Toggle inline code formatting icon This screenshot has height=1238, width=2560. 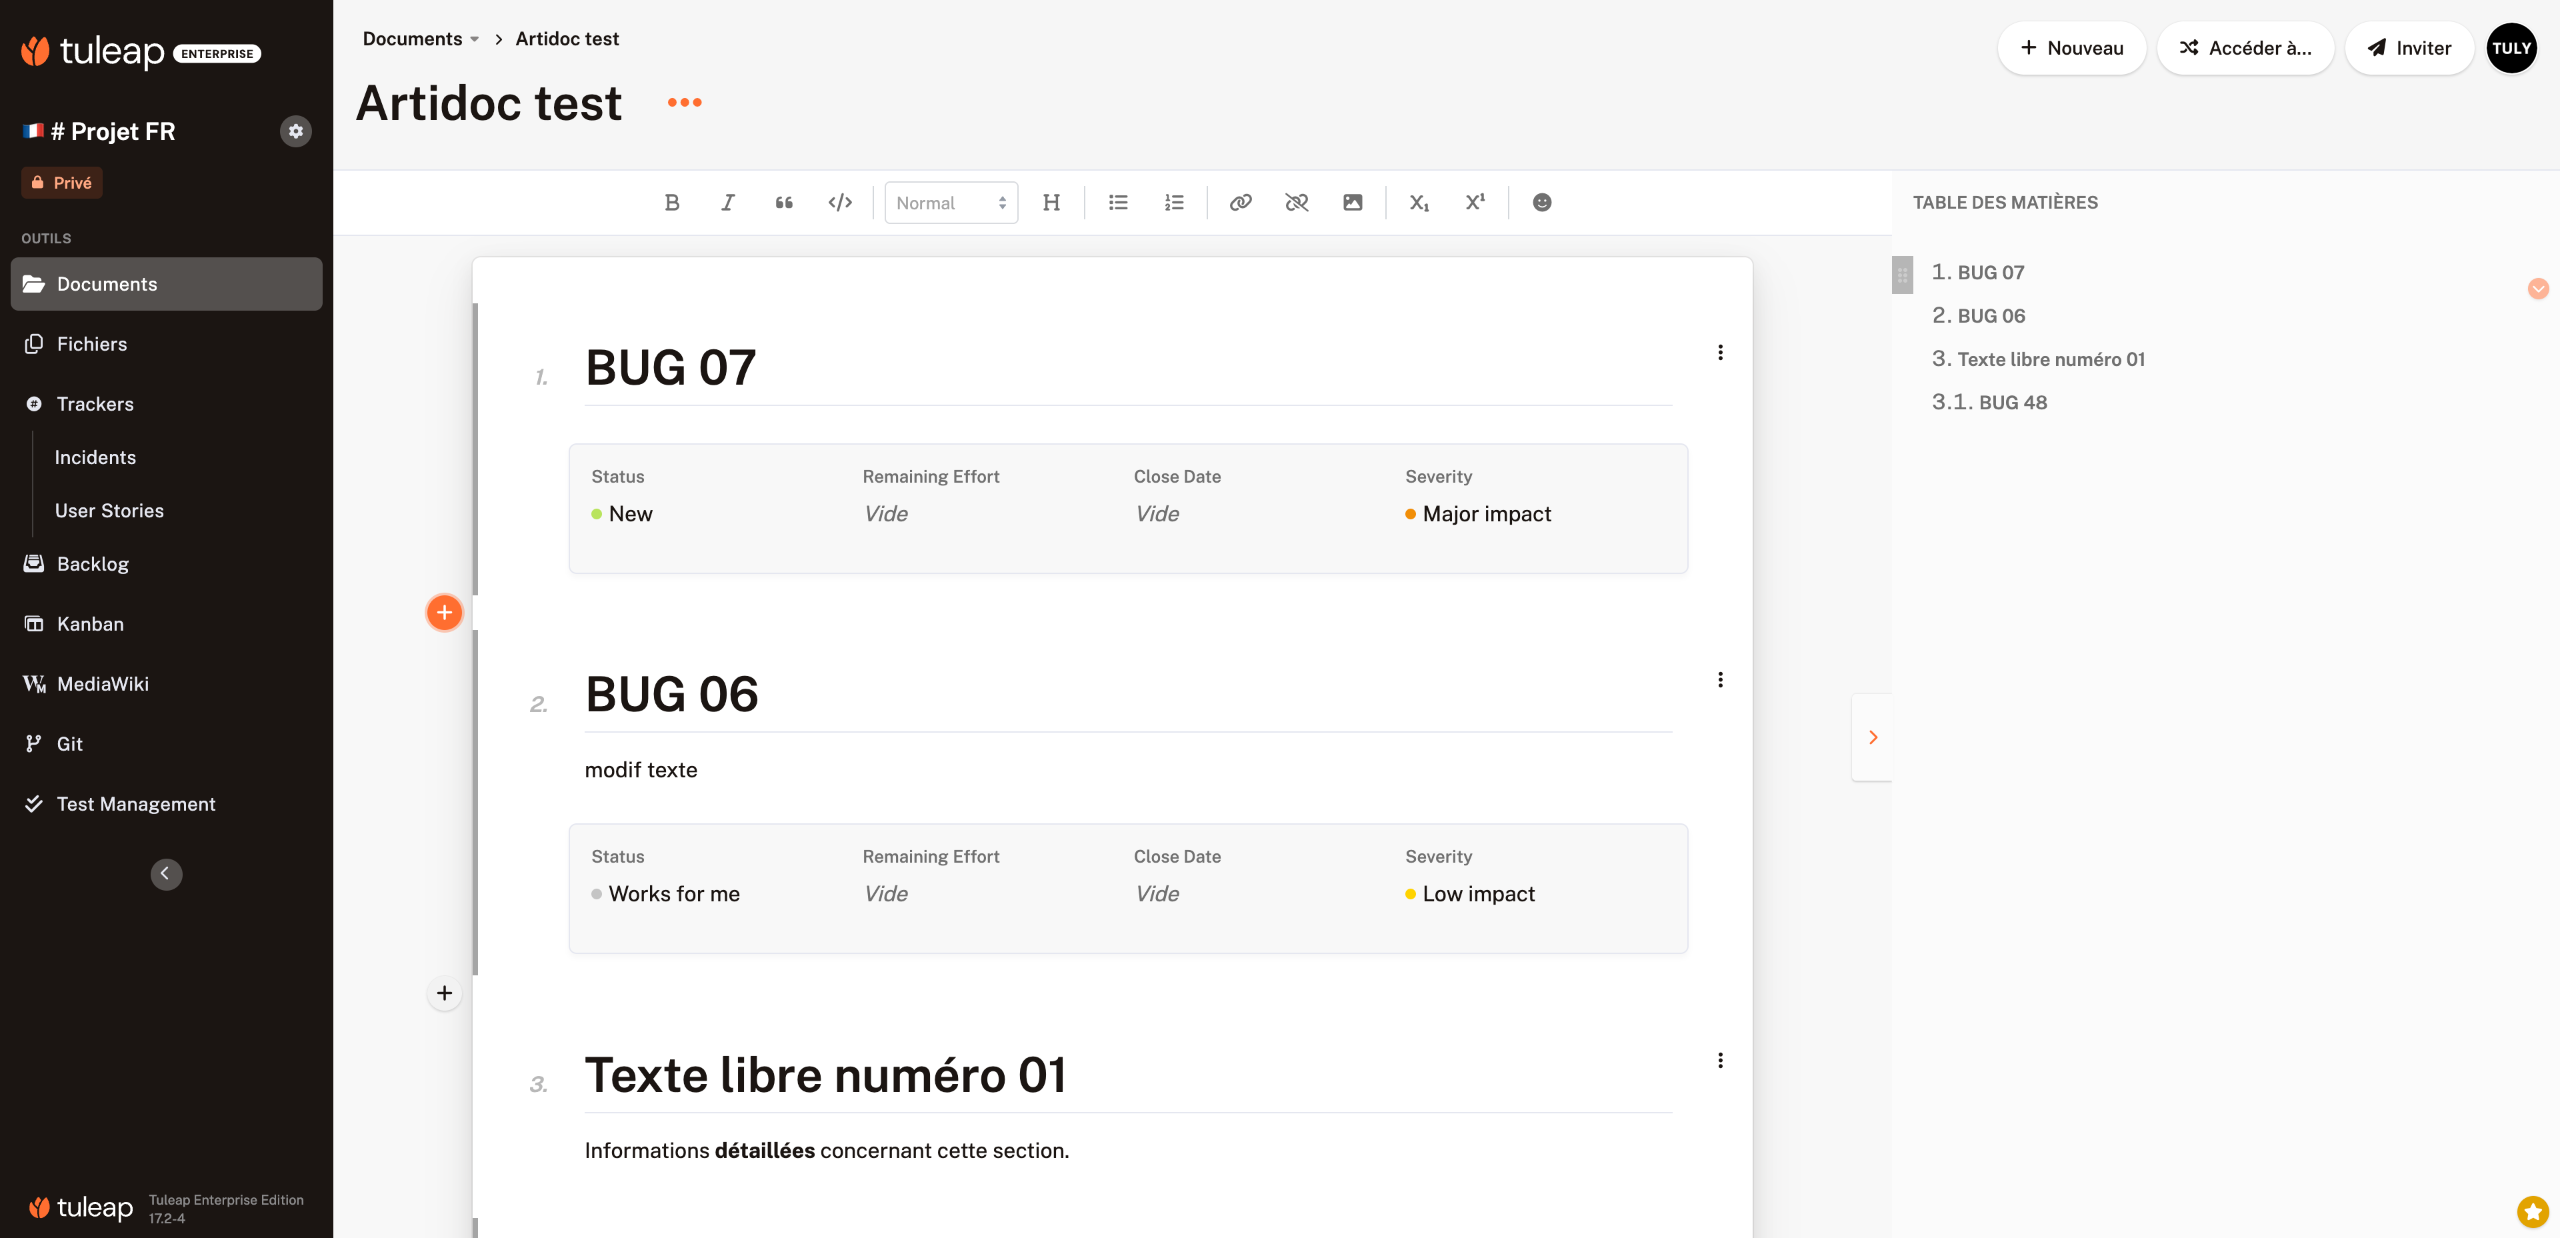[840, 202]
